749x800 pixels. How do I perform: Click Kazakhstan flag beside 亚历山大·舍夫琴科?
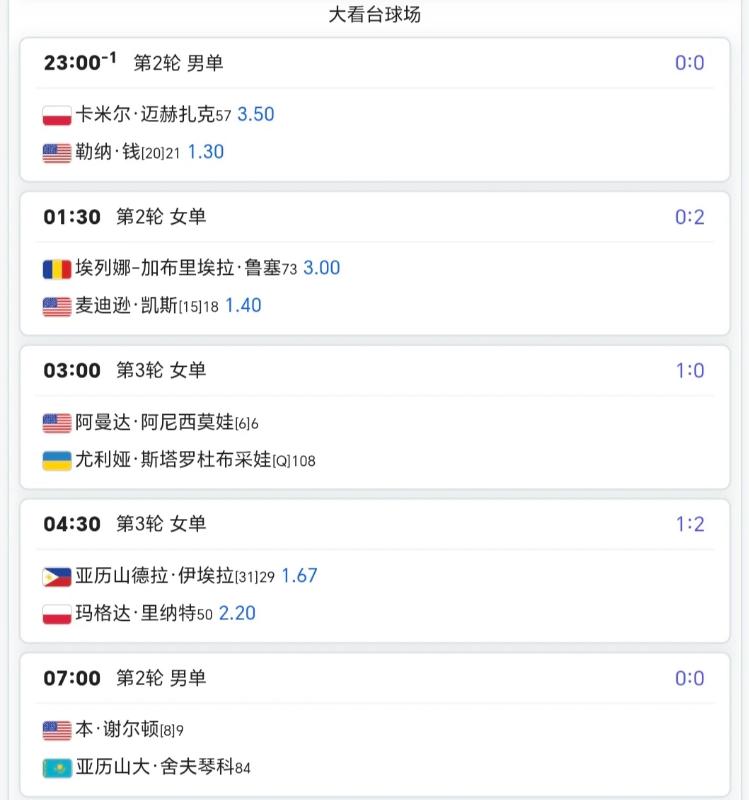[57, 768]
